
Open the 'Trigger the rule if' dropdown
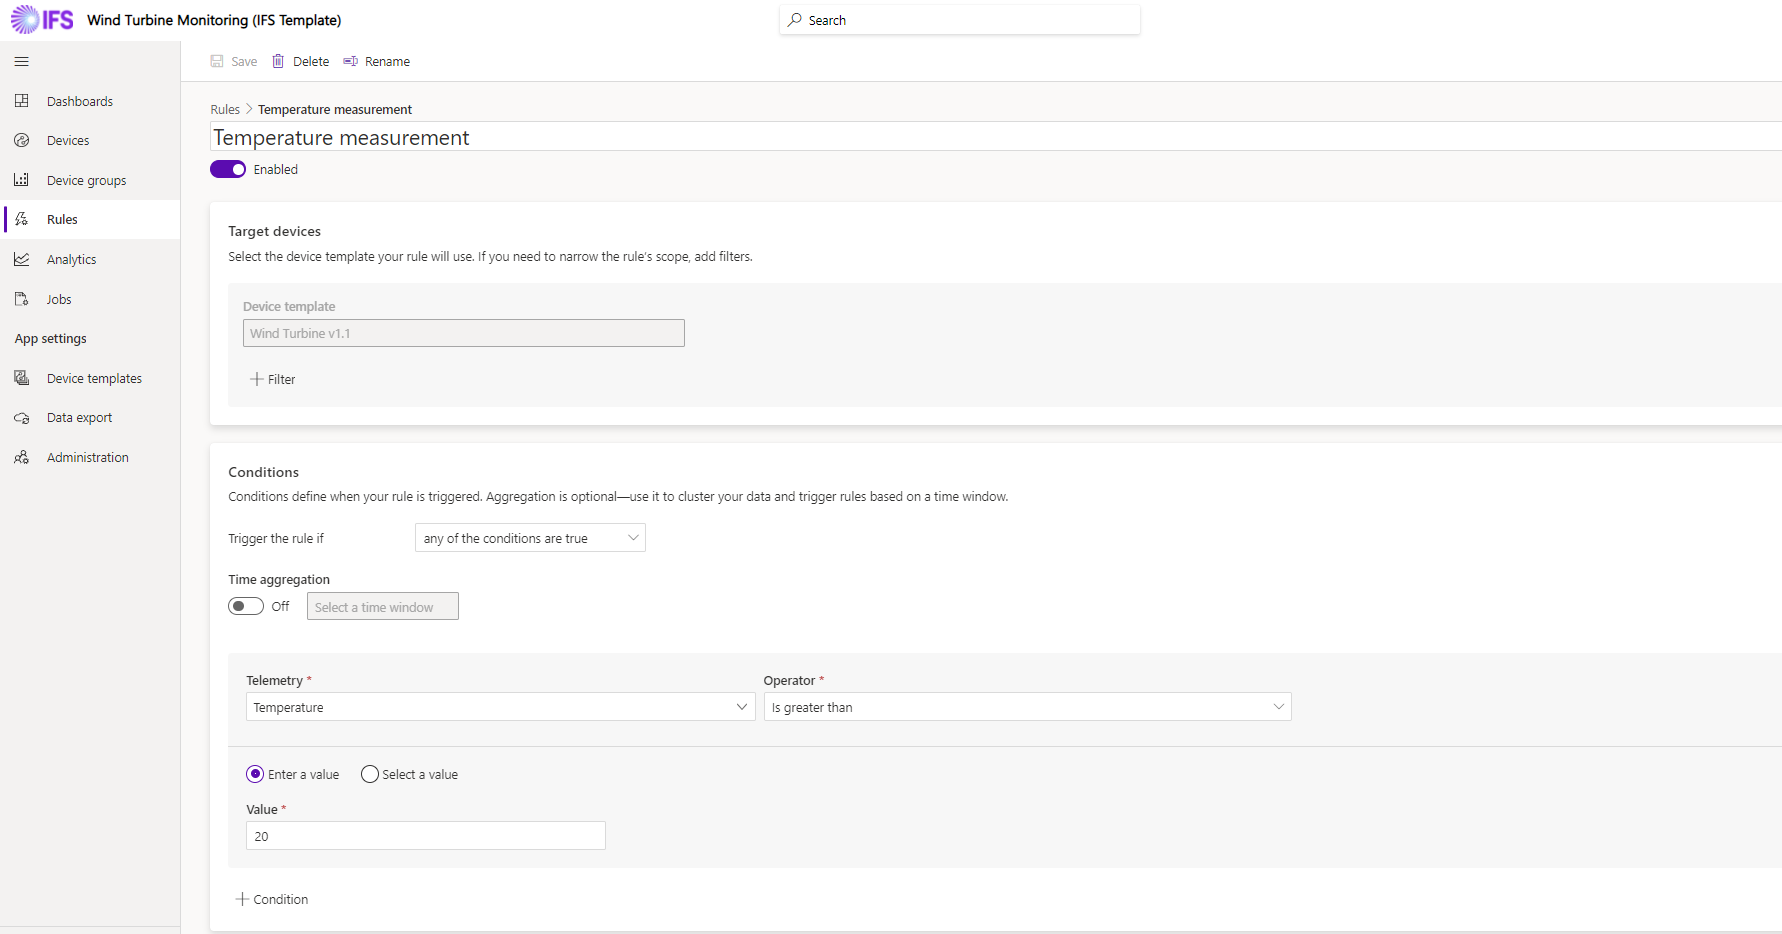point(530,538)
